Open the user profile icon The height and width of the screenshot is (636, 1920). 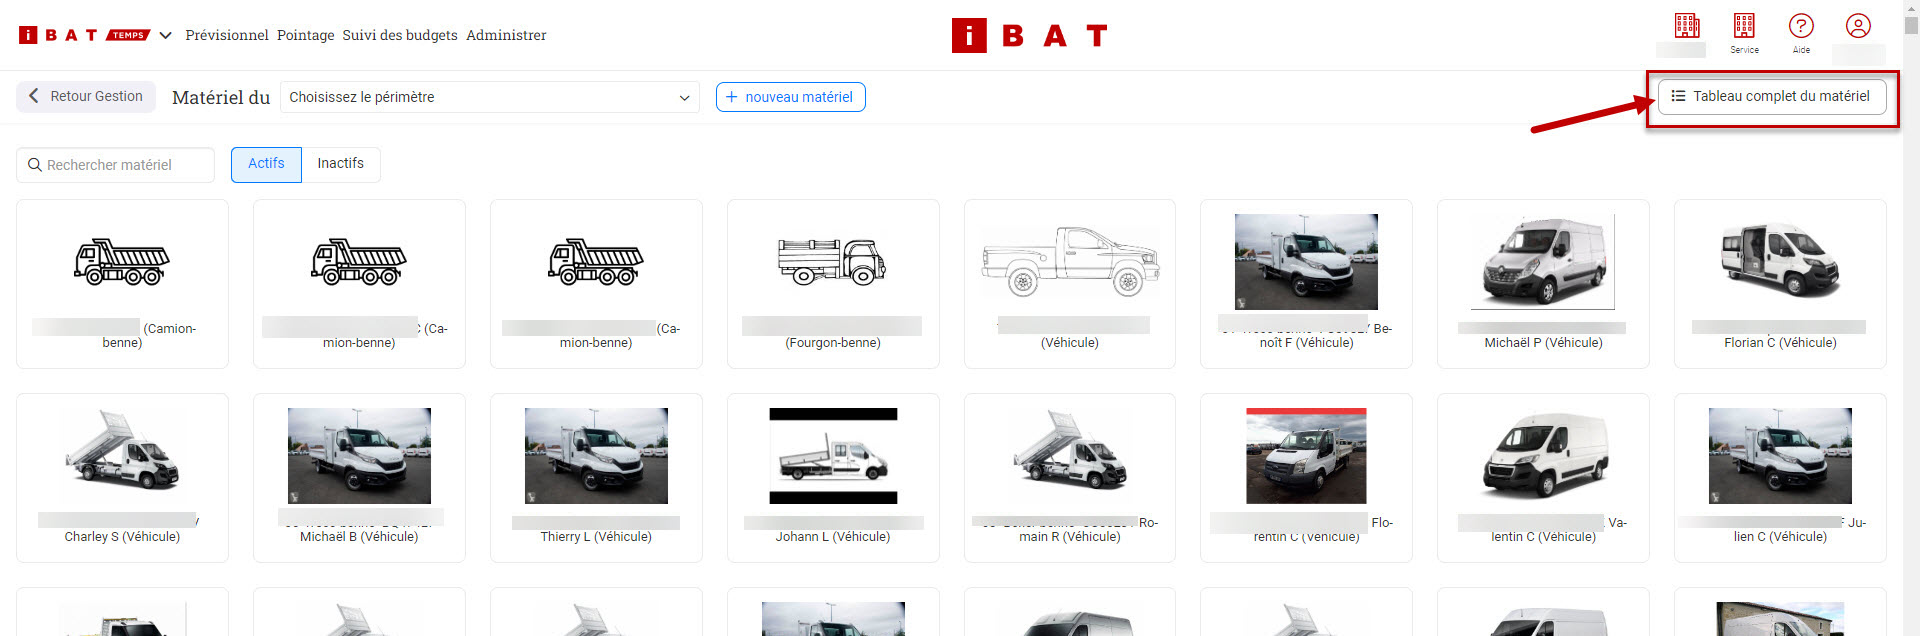(1858, 27)
